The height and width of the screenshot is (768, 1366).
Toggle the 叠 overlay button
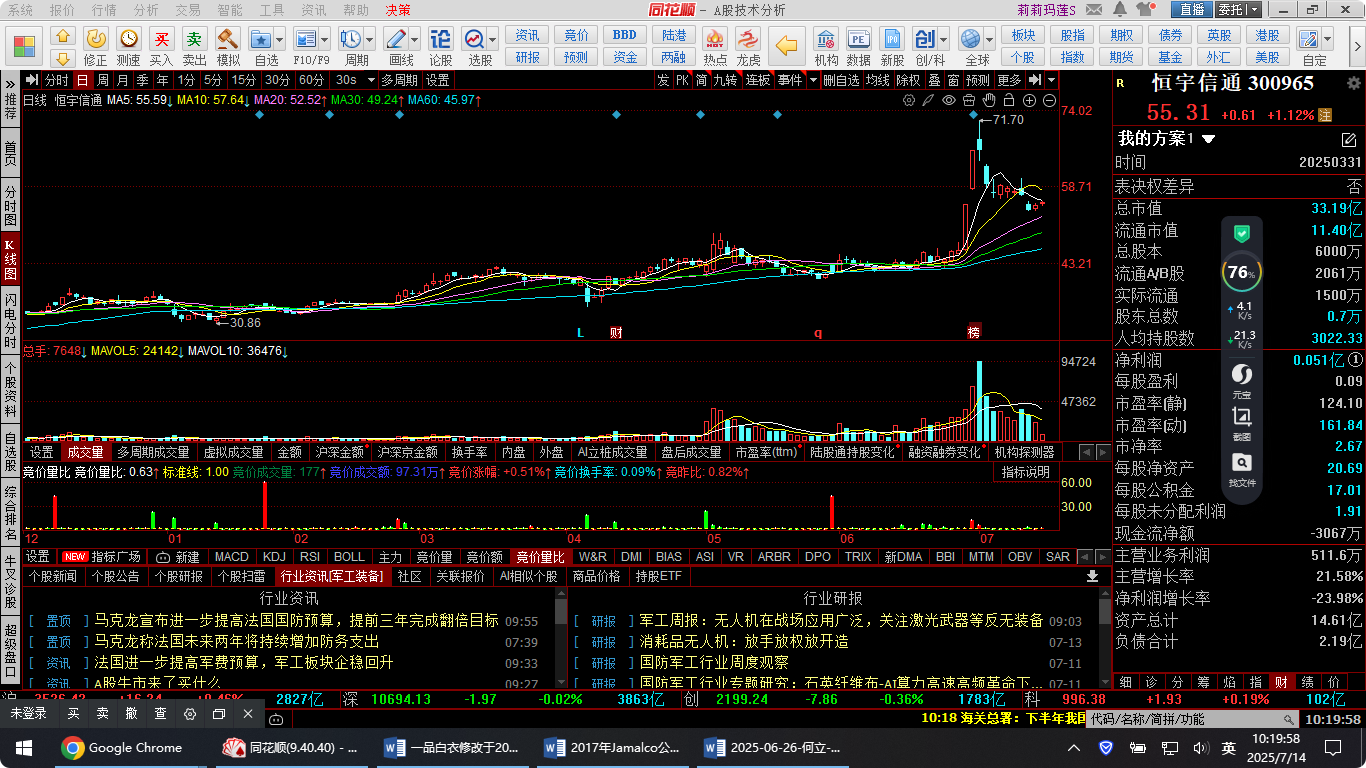tap(934, 80)
